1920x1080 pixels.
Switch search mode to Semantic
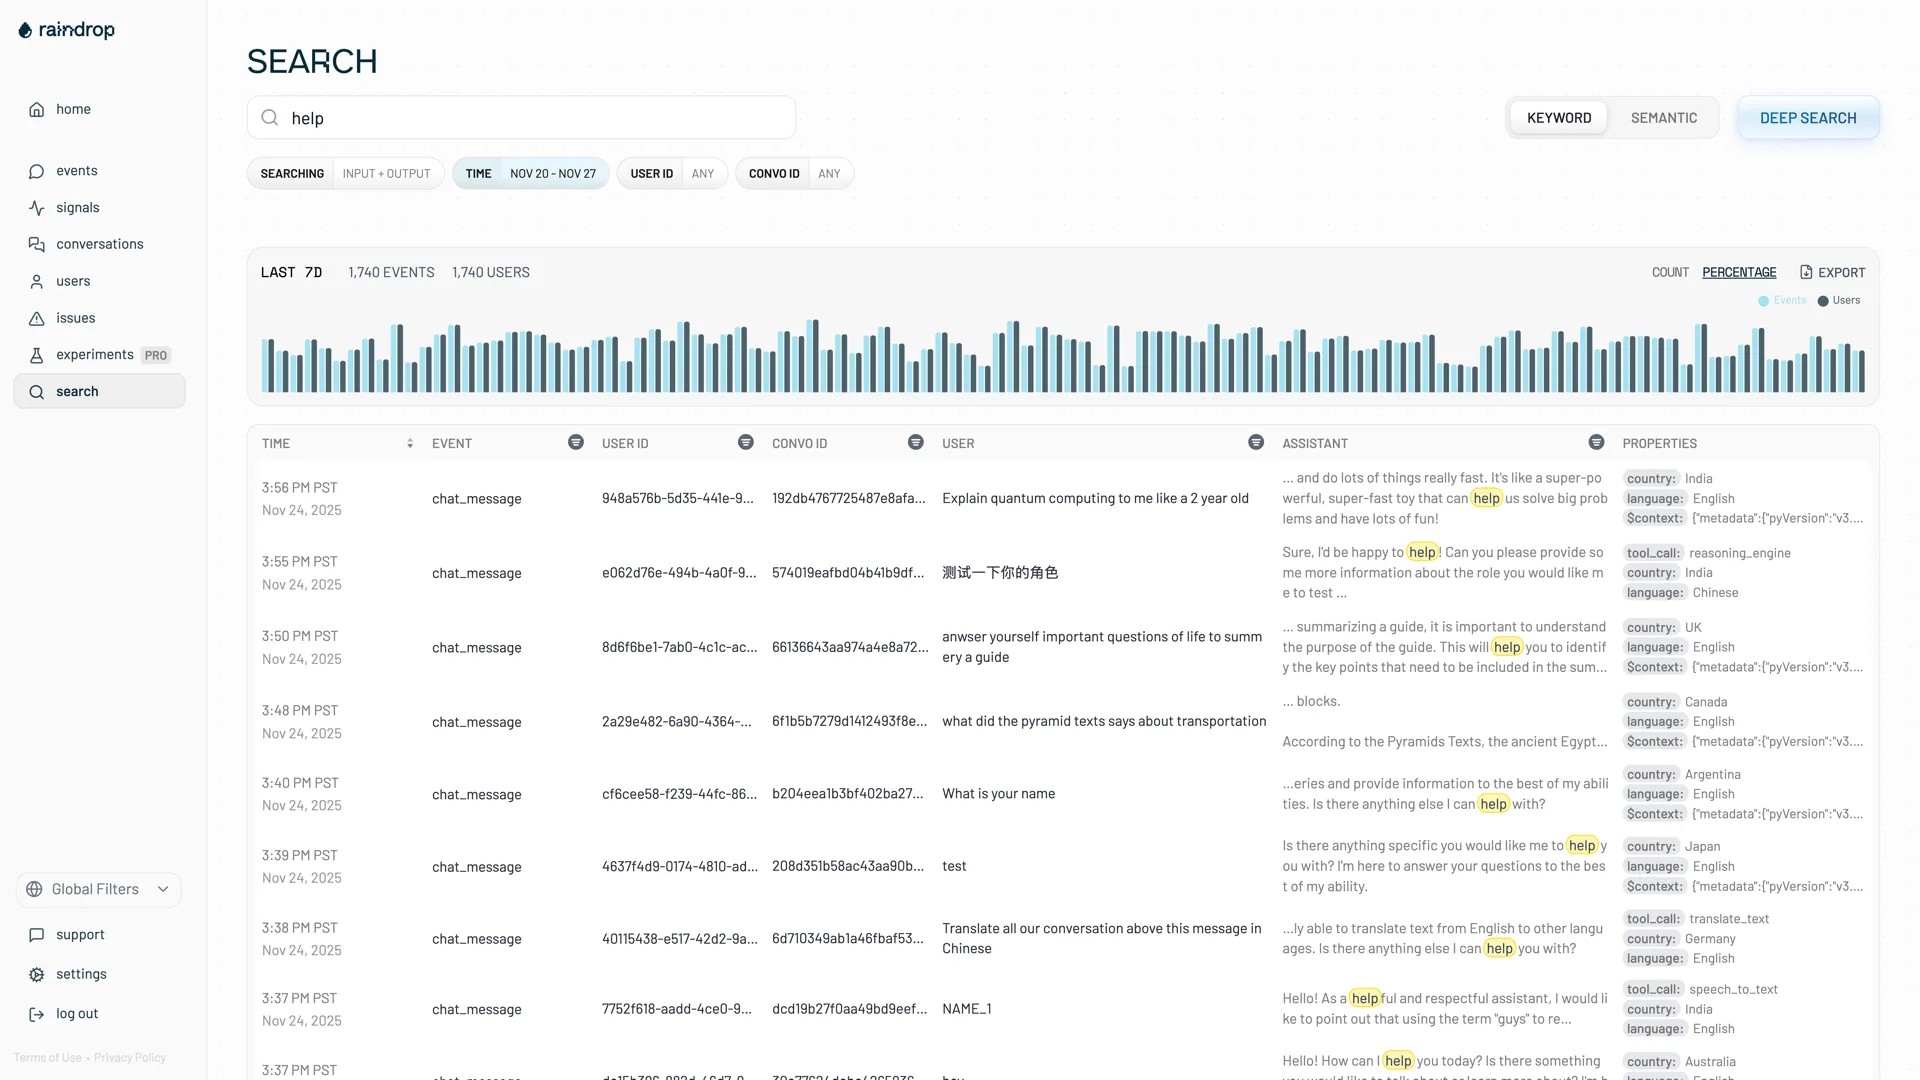(1663, 118)
